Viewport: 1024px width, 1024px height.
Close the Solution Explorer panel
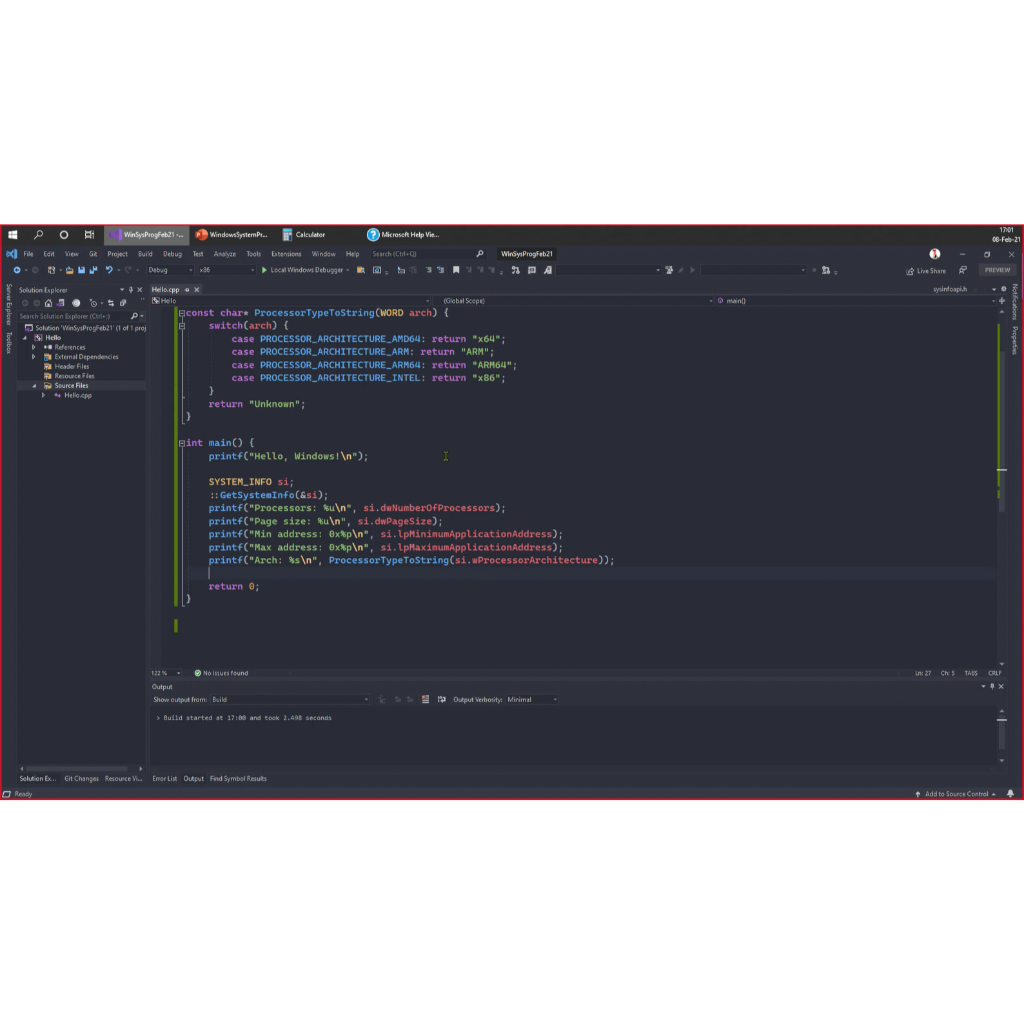tap(140, 289)
